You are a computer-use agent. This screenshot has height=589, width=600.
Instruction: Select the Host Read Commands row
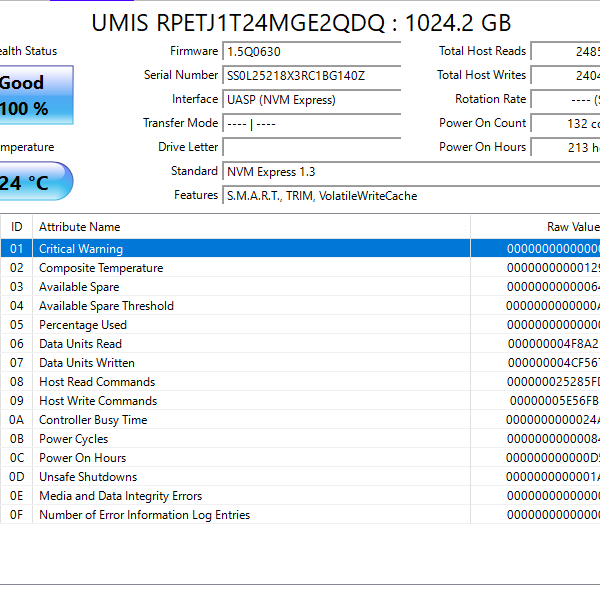[x=300, y=382]
